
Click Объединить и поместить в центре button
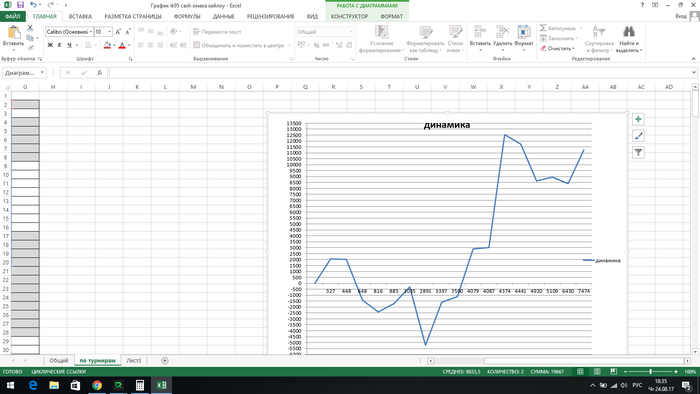[239, 45]
